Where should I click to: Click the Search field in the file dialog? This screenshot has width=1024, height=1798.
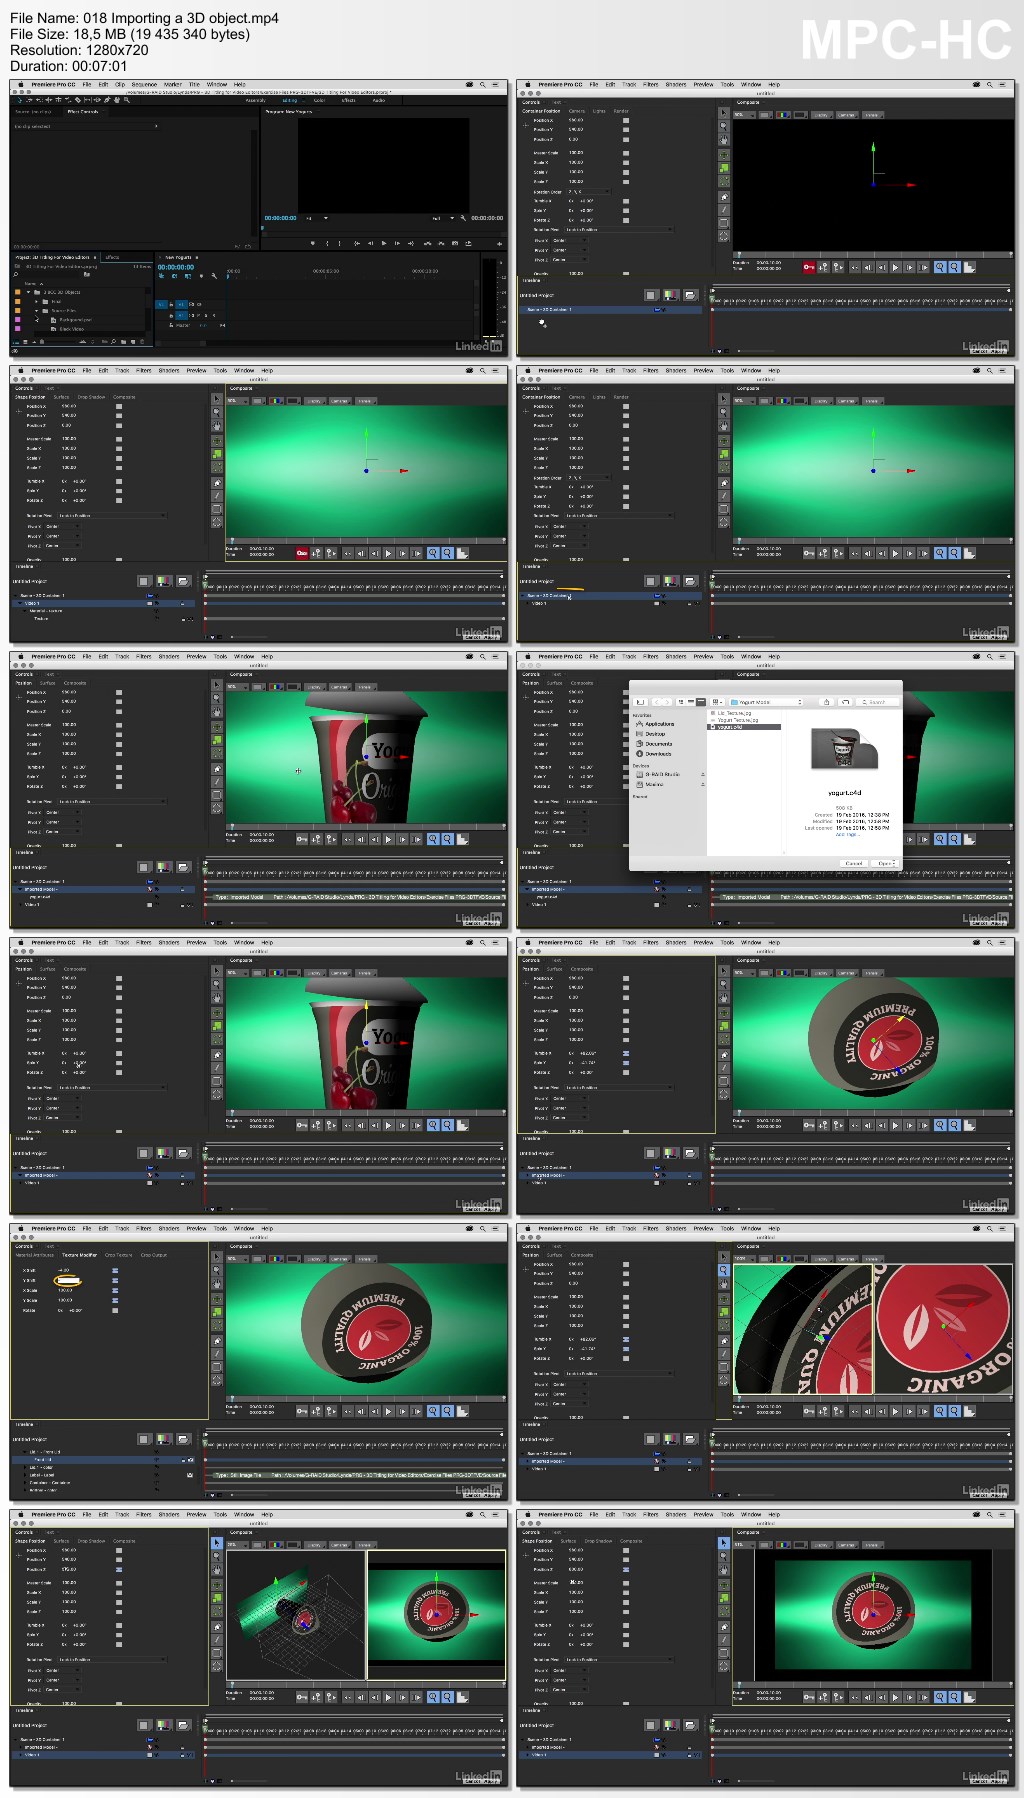coord(877,702)
